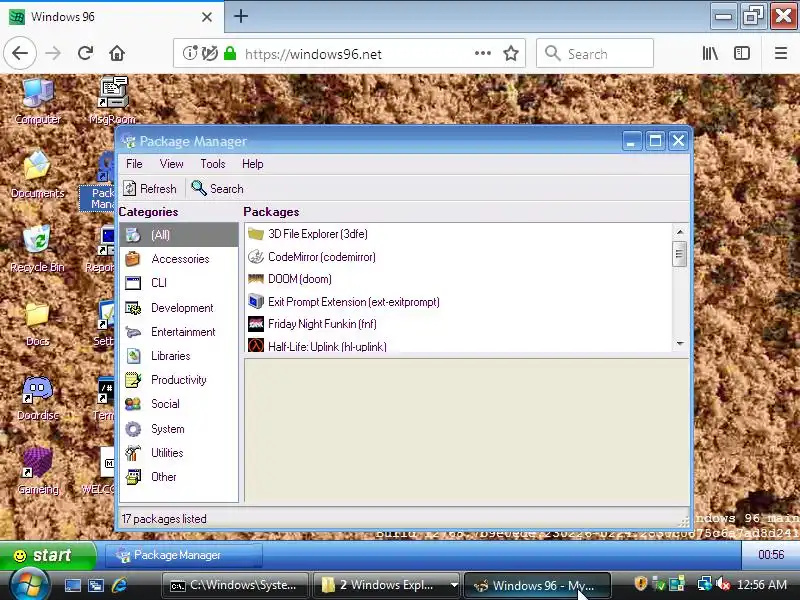Close the Windows 96 browser tab
This screenshot has height=600, width=800.
(x=207, y=17)
